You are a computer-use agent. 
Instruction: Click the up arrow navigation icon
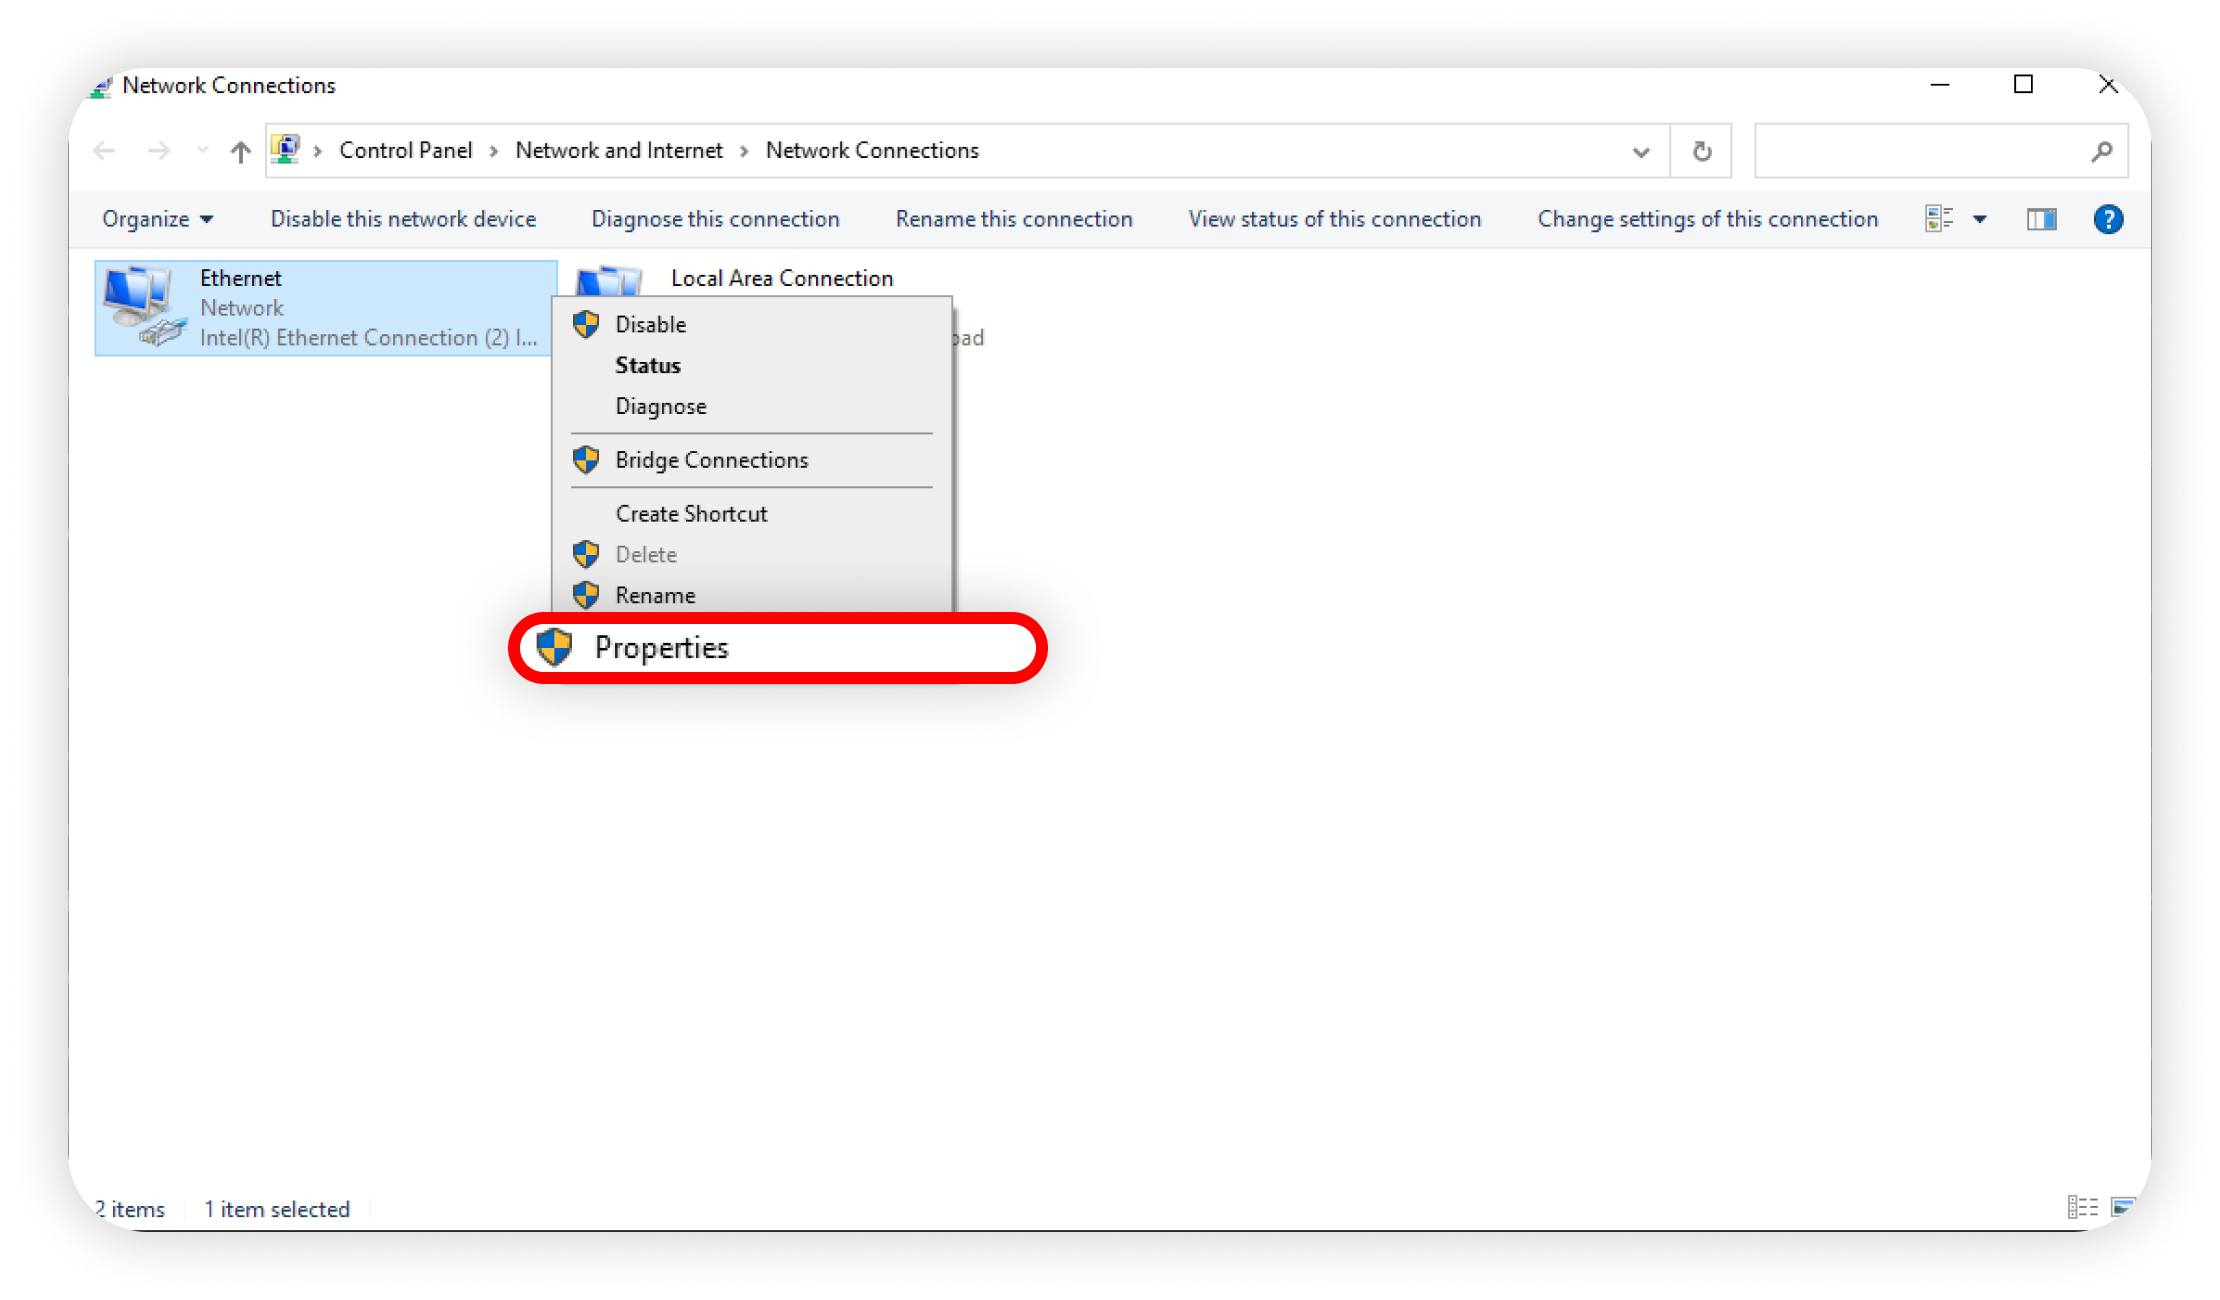240,152
